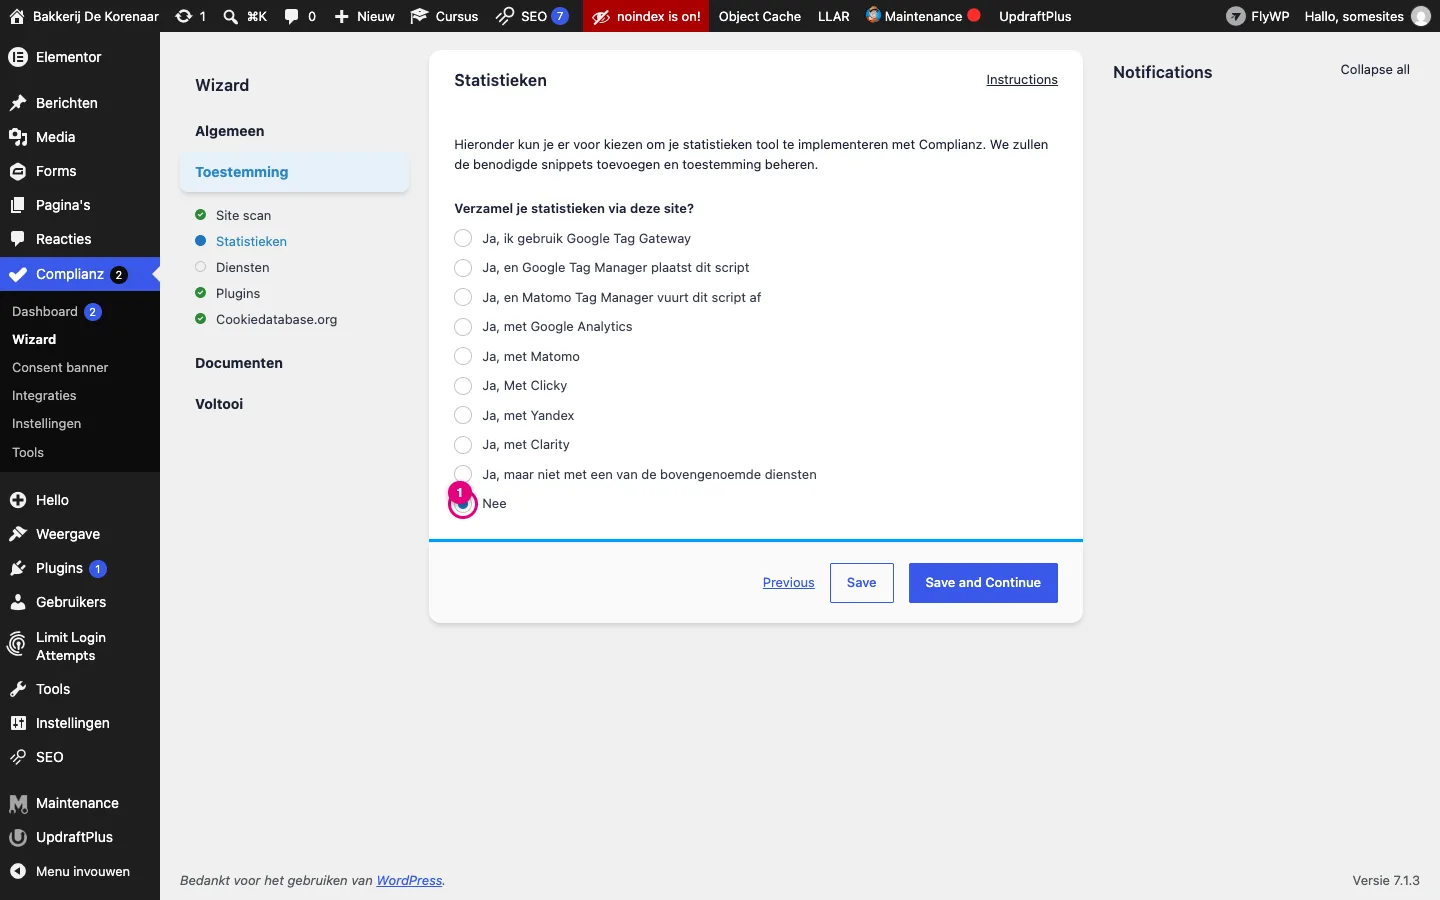Screen dimensions: 1440x900
Task: Open the Gebruikers user icon
Action: pyautogui.click(x=18, y=602)
